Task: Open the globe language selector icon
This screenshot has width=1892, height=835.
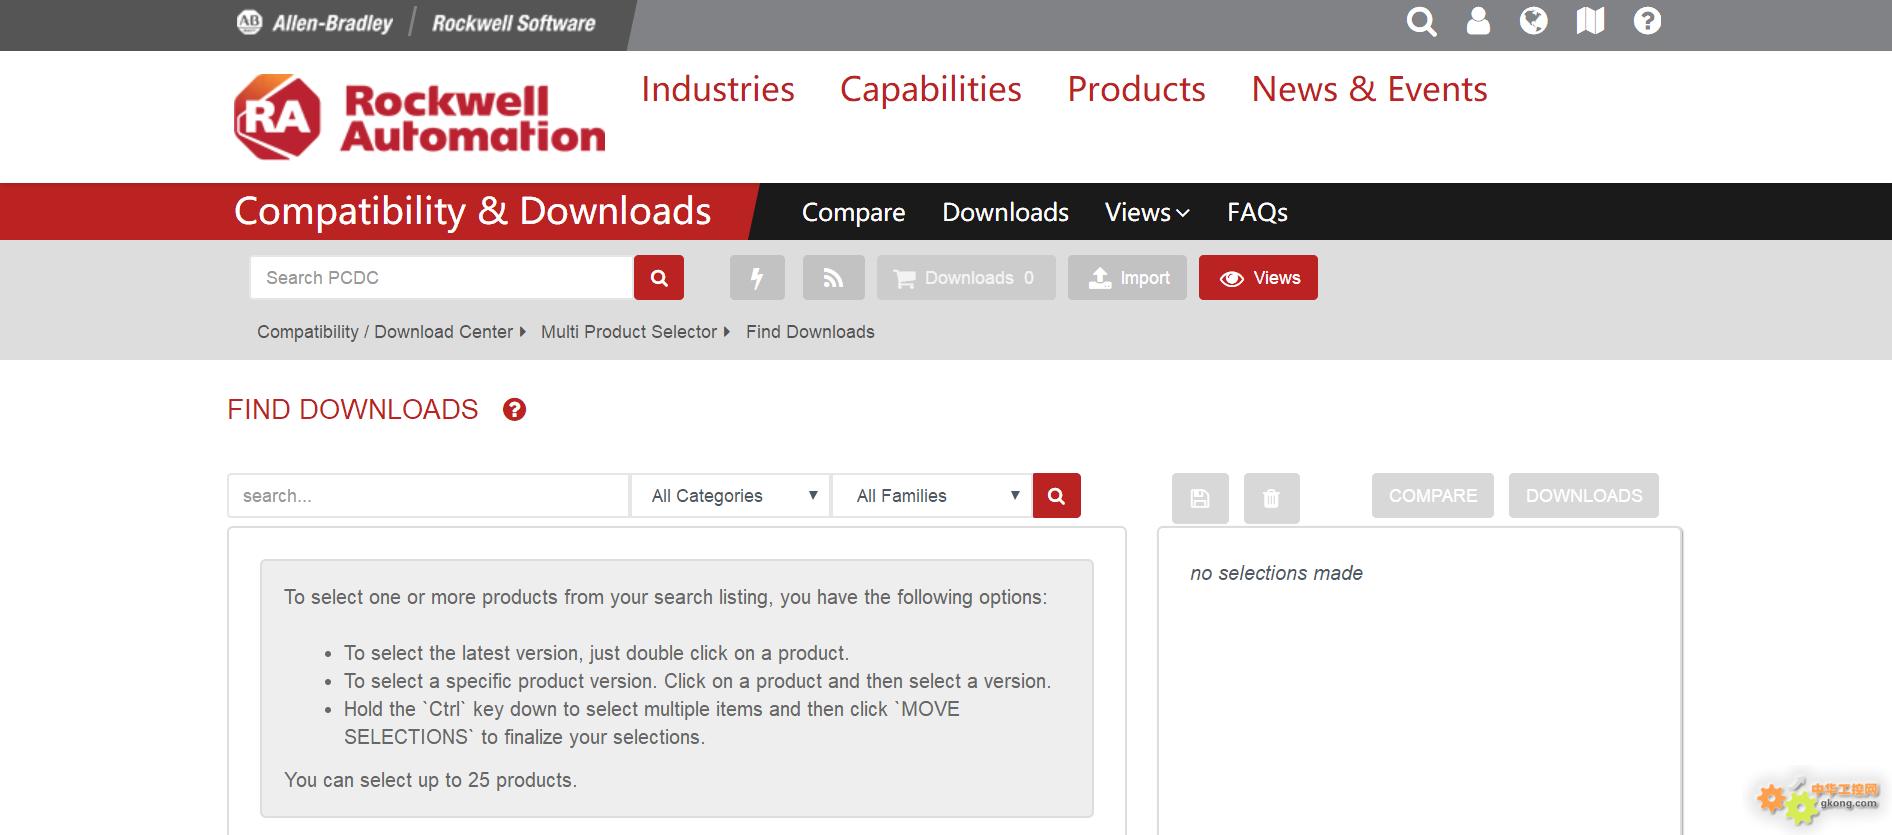Action: tap(1533, 21)
